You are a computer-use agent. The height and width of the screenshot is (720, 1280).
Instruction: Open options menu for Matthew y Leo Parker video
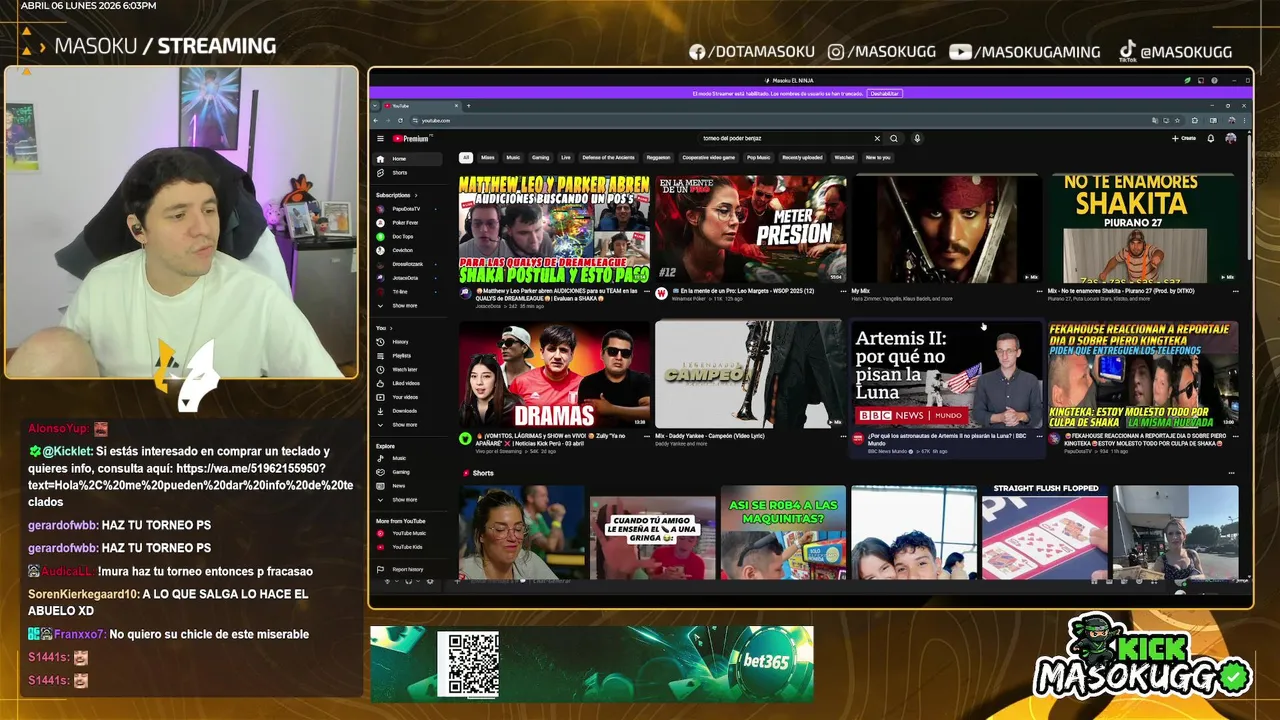[x=647, y=291]
